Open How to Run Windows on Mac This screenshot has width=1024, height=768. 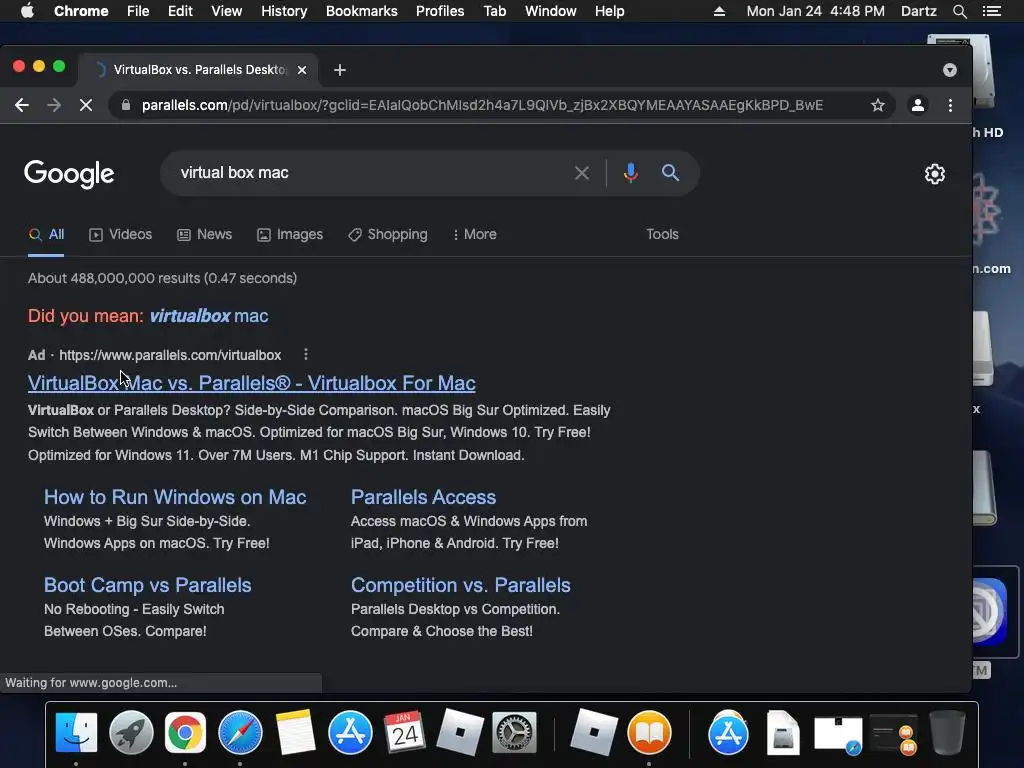pos(175,497)
